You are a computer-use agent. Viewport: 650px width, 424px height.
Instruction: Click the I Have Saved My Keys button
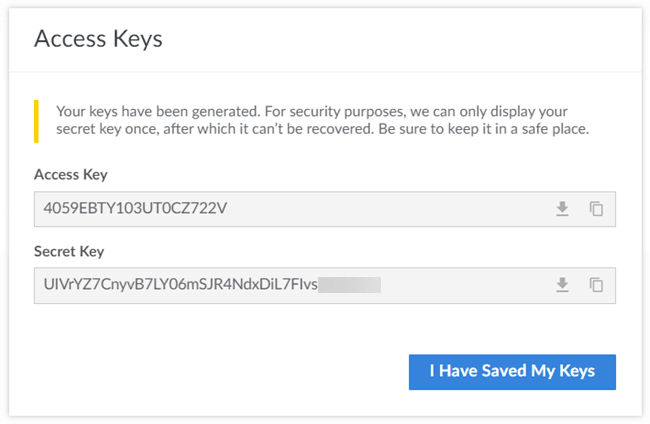512,371
